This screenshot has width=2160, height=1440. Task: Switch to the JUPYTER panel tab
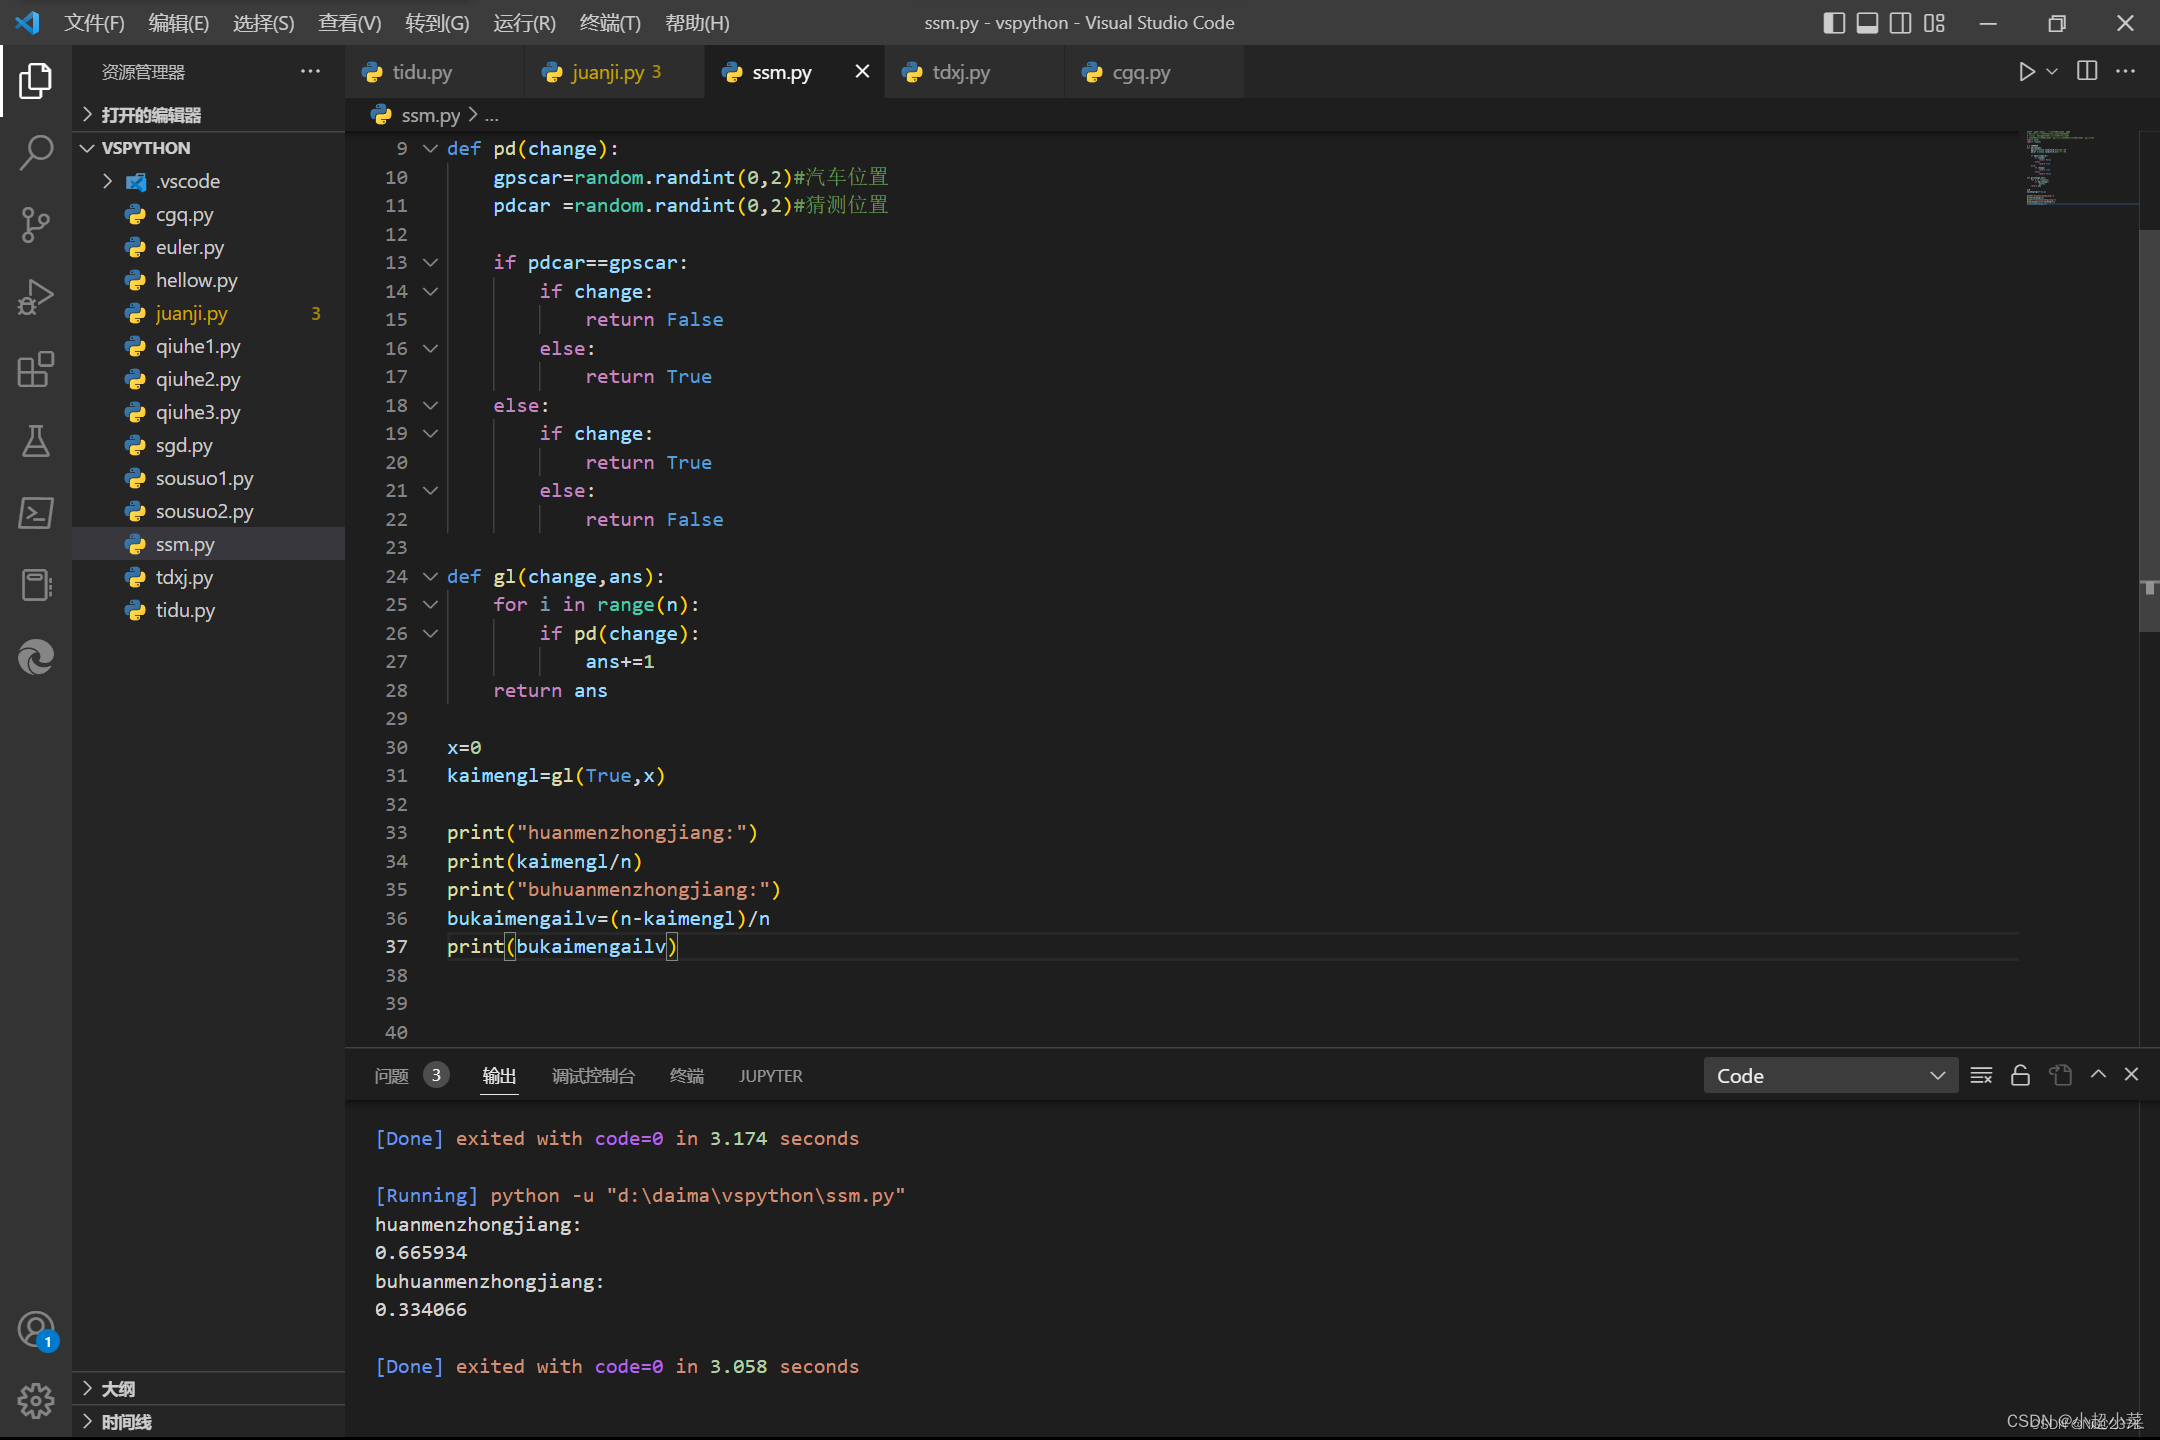[x=771, y=1076]
